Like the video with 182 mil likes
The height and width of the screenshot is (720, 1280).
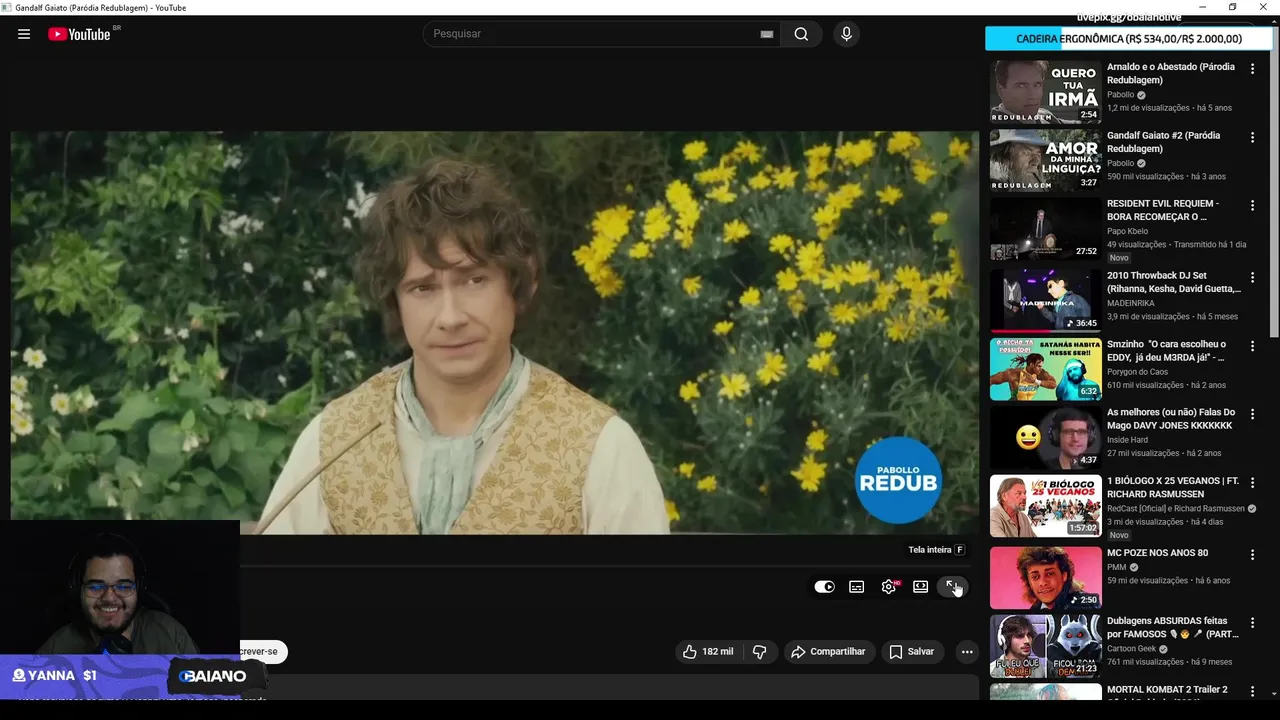[x=708, y=652]
